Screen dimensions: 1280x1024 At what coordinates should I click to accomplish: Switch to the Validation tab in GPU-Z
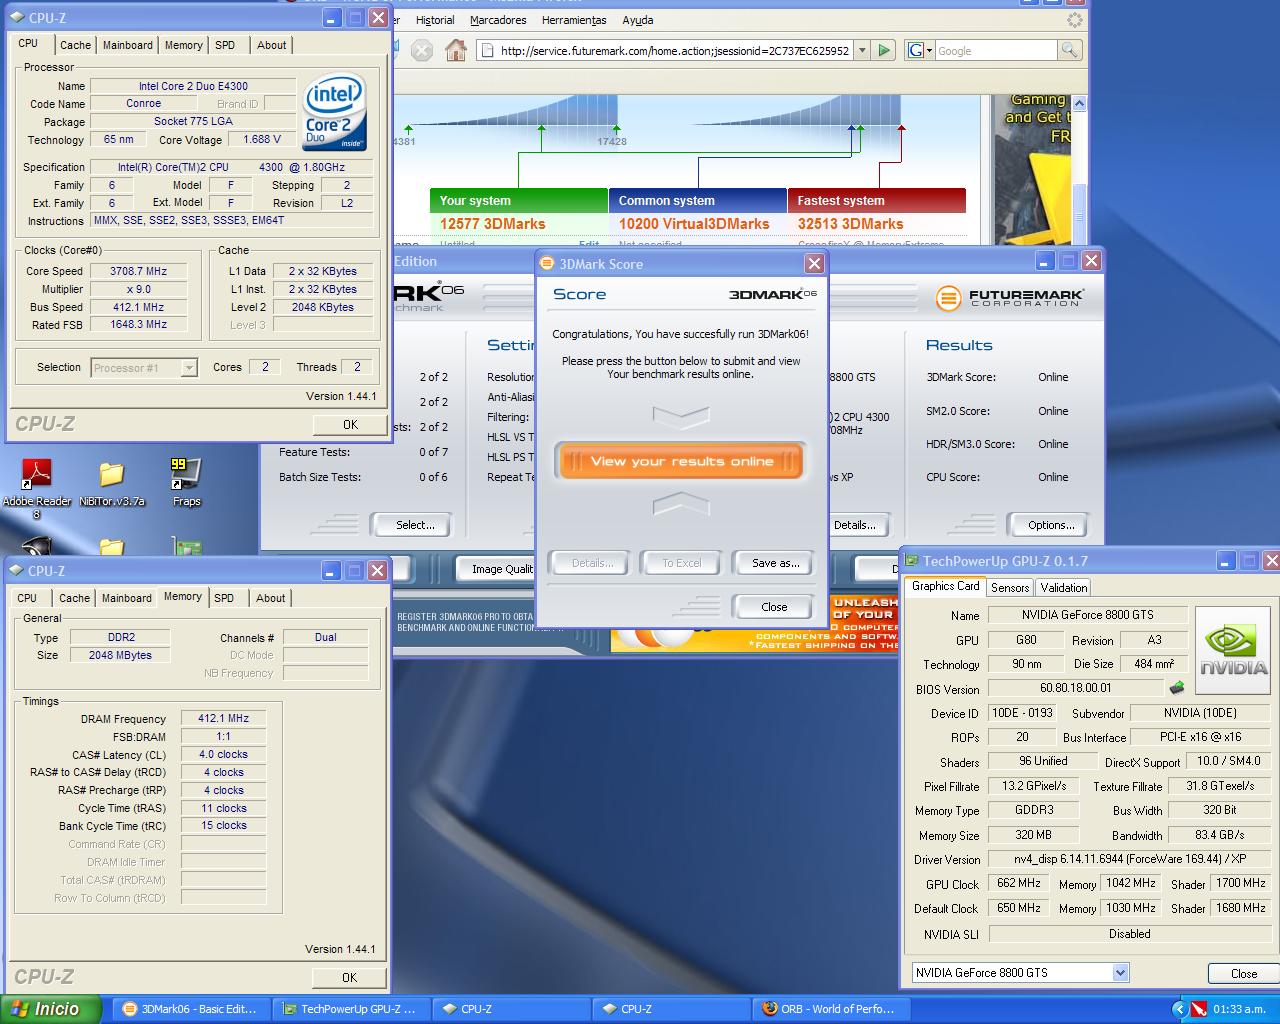[1063, 588]
